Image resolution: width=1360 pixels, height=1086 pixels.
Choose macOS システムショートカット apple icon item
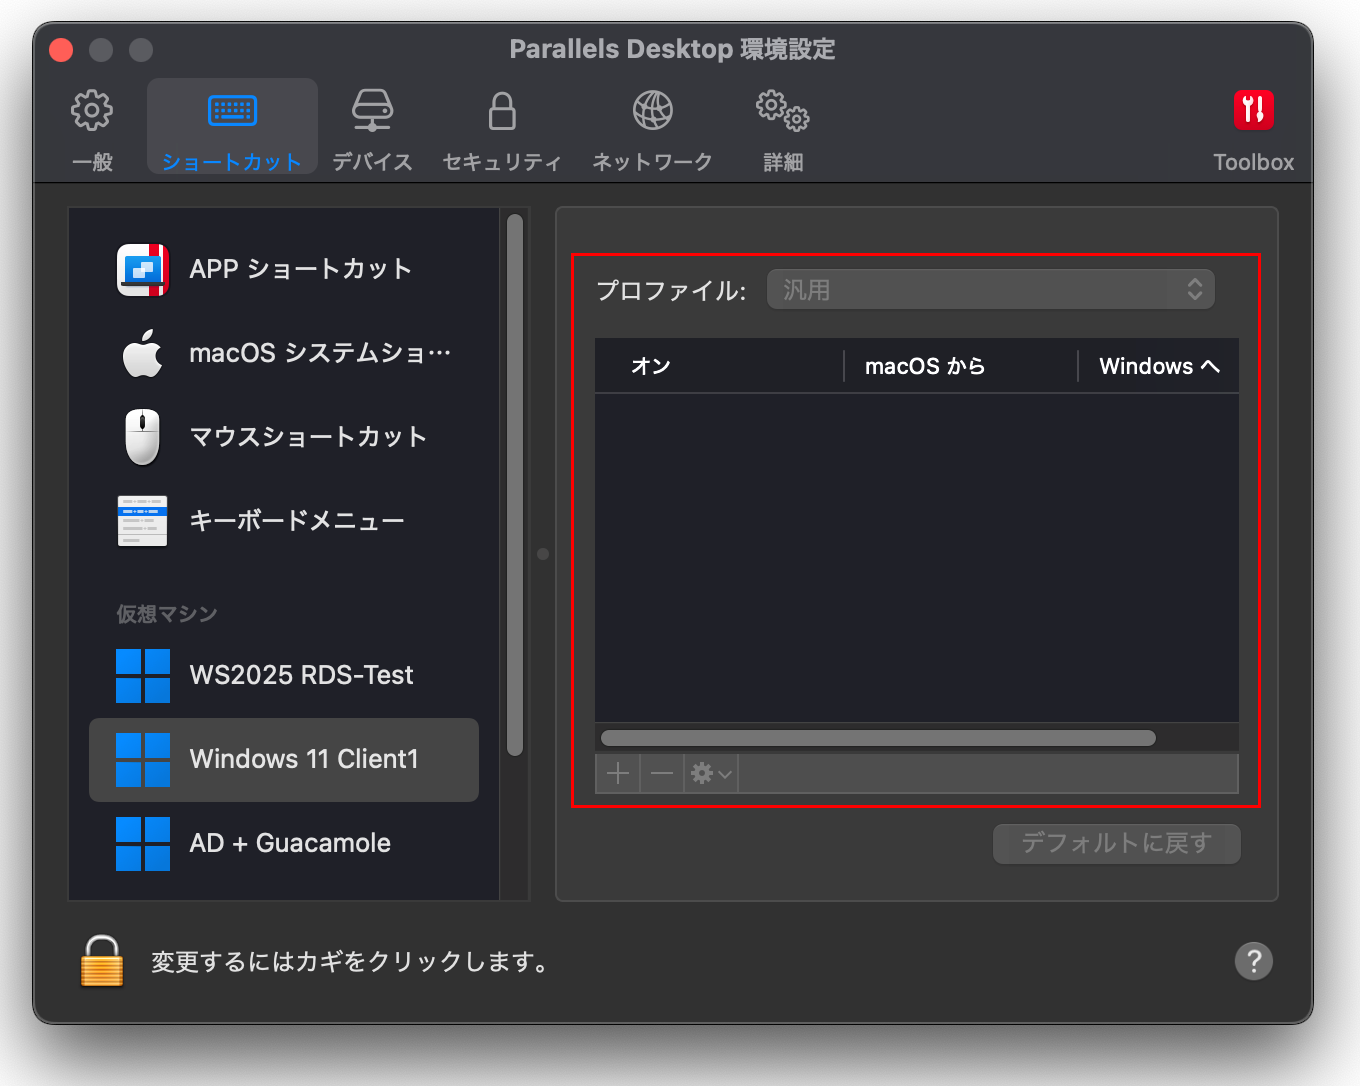[x=284, y=353]
